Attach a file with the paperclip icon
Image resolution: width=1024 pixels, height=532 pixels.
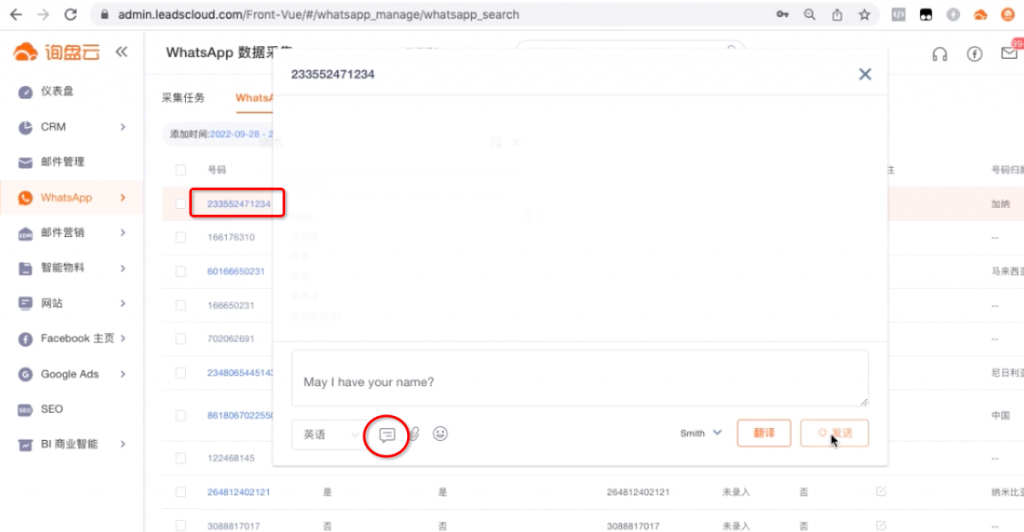pyautogui.click(x=415, y=434)
